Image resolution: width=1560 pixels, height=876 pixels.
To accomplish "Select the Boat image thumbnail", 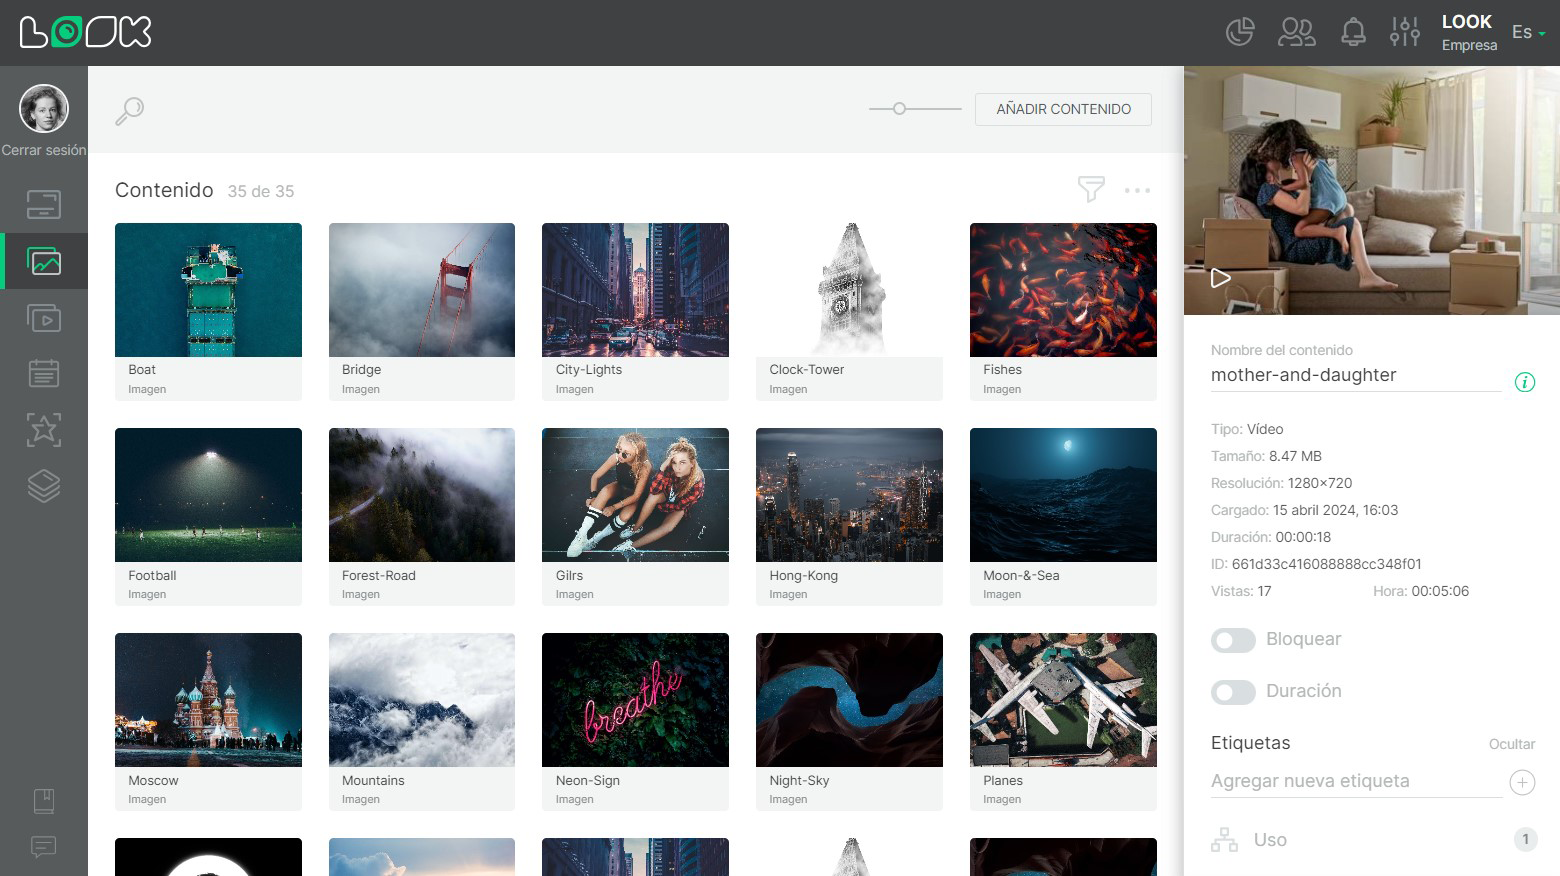I will [x=208, y=290].
